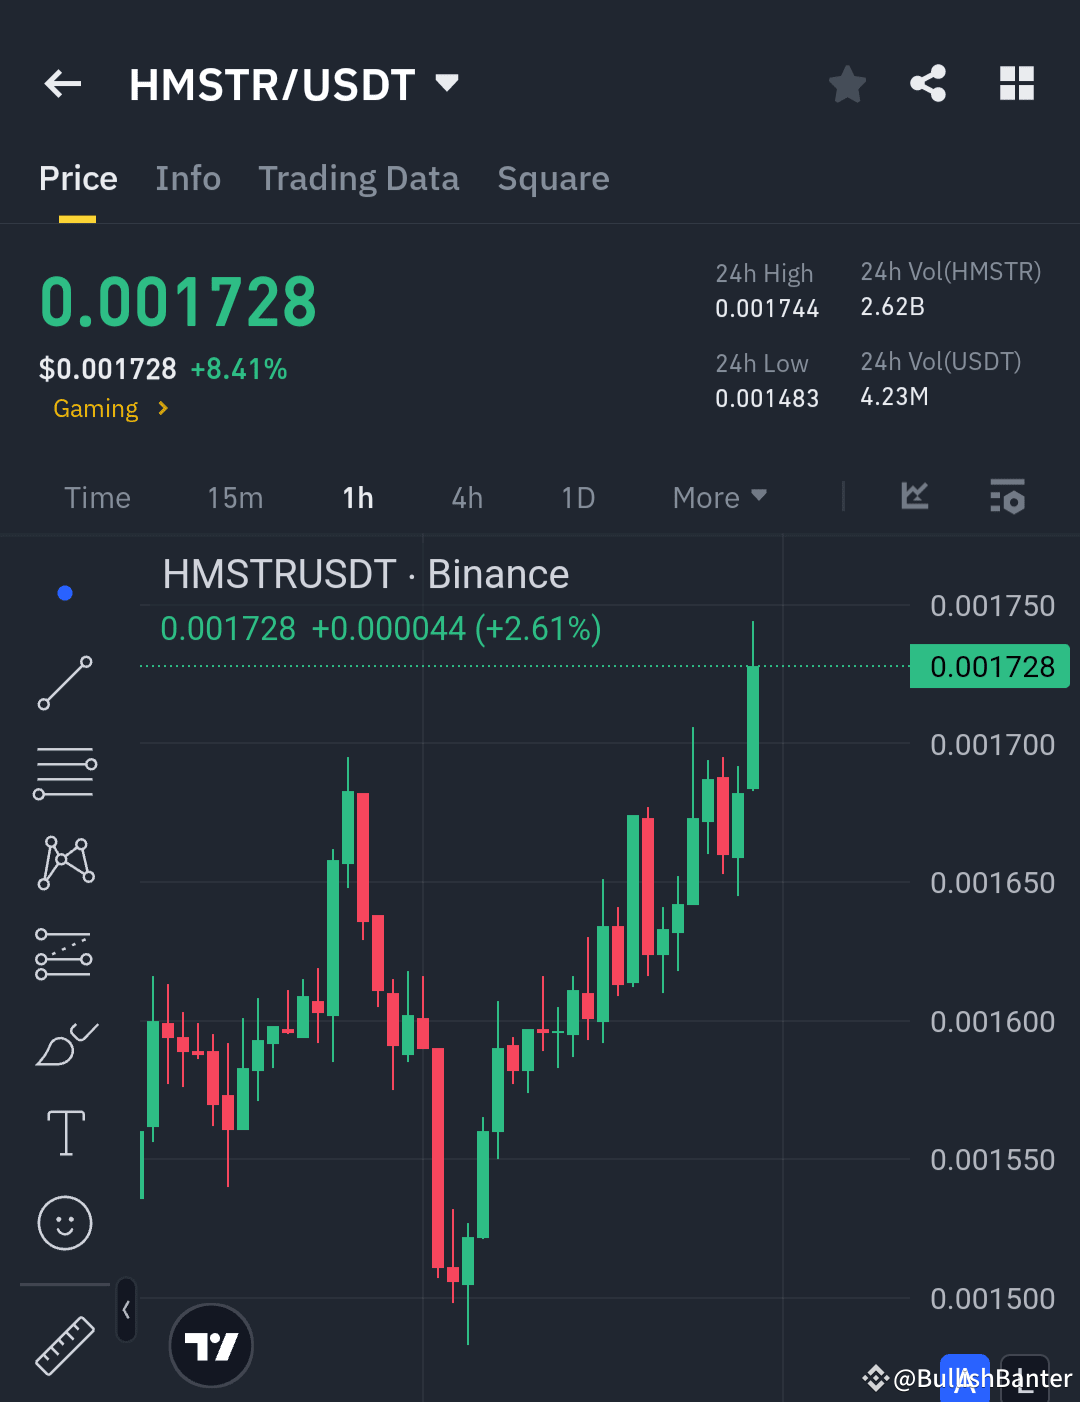Open the grid layout menu

click(x=1017, y=84)
